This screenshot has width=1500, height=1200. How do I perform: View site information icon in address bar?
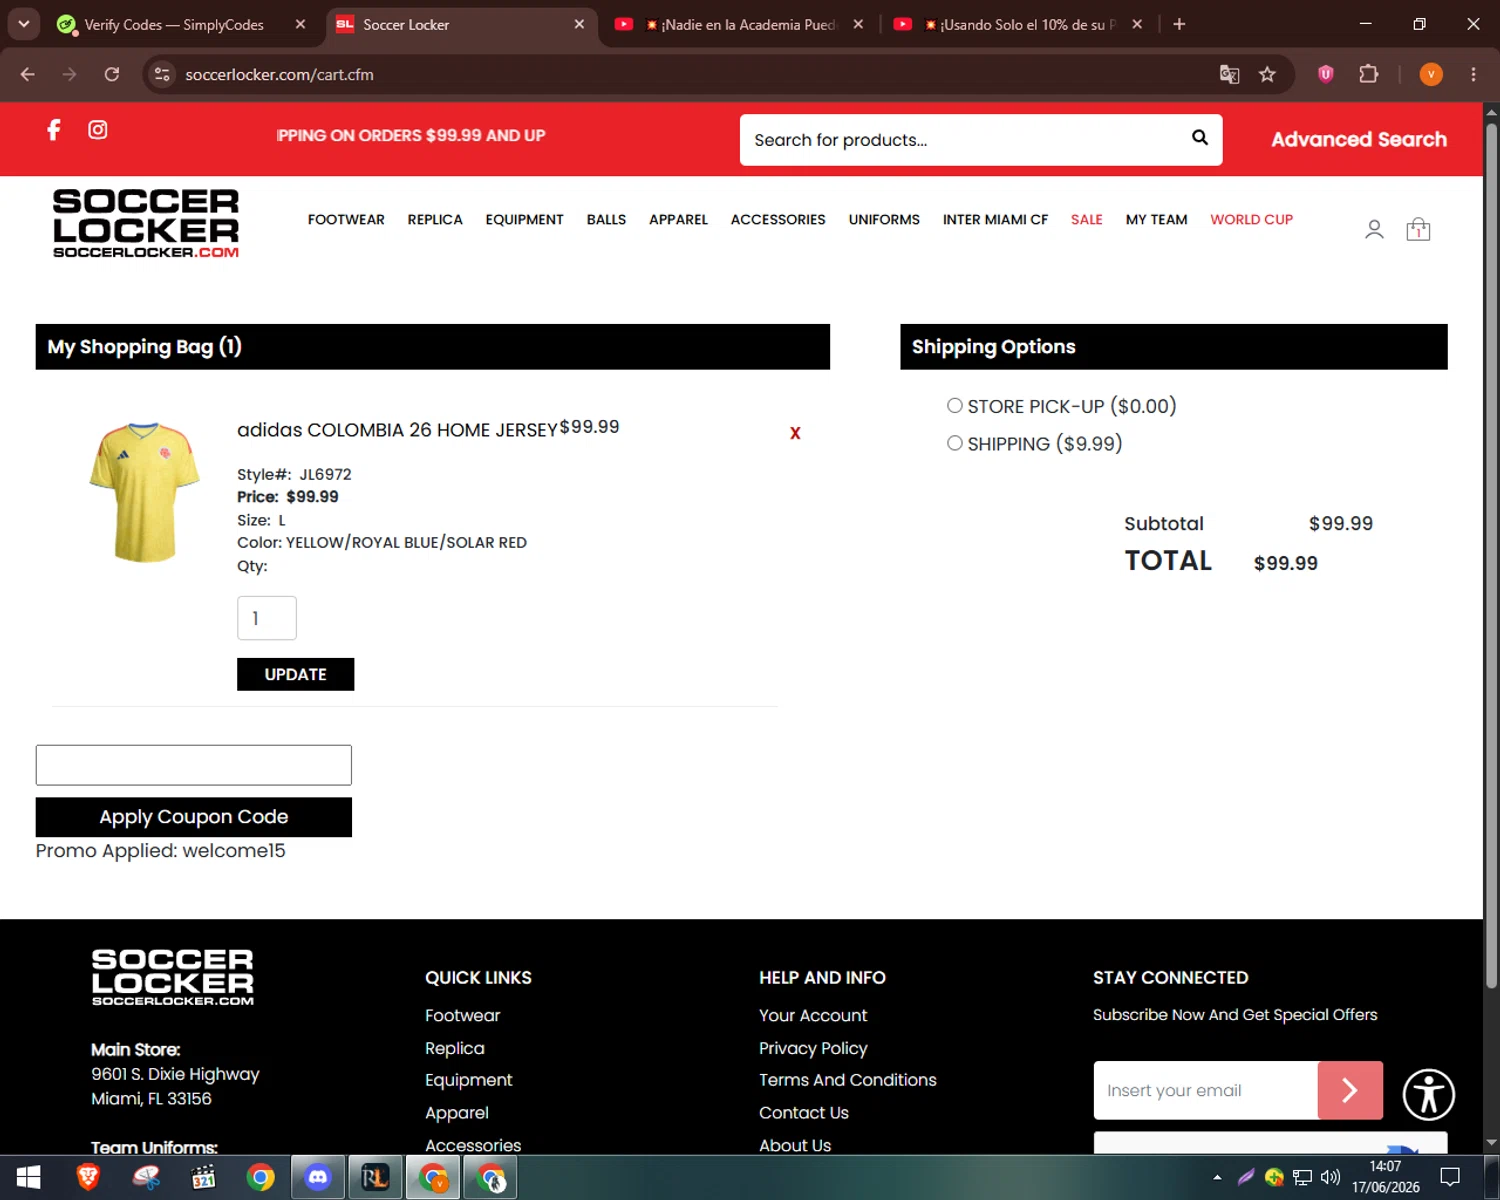point(162,74)
